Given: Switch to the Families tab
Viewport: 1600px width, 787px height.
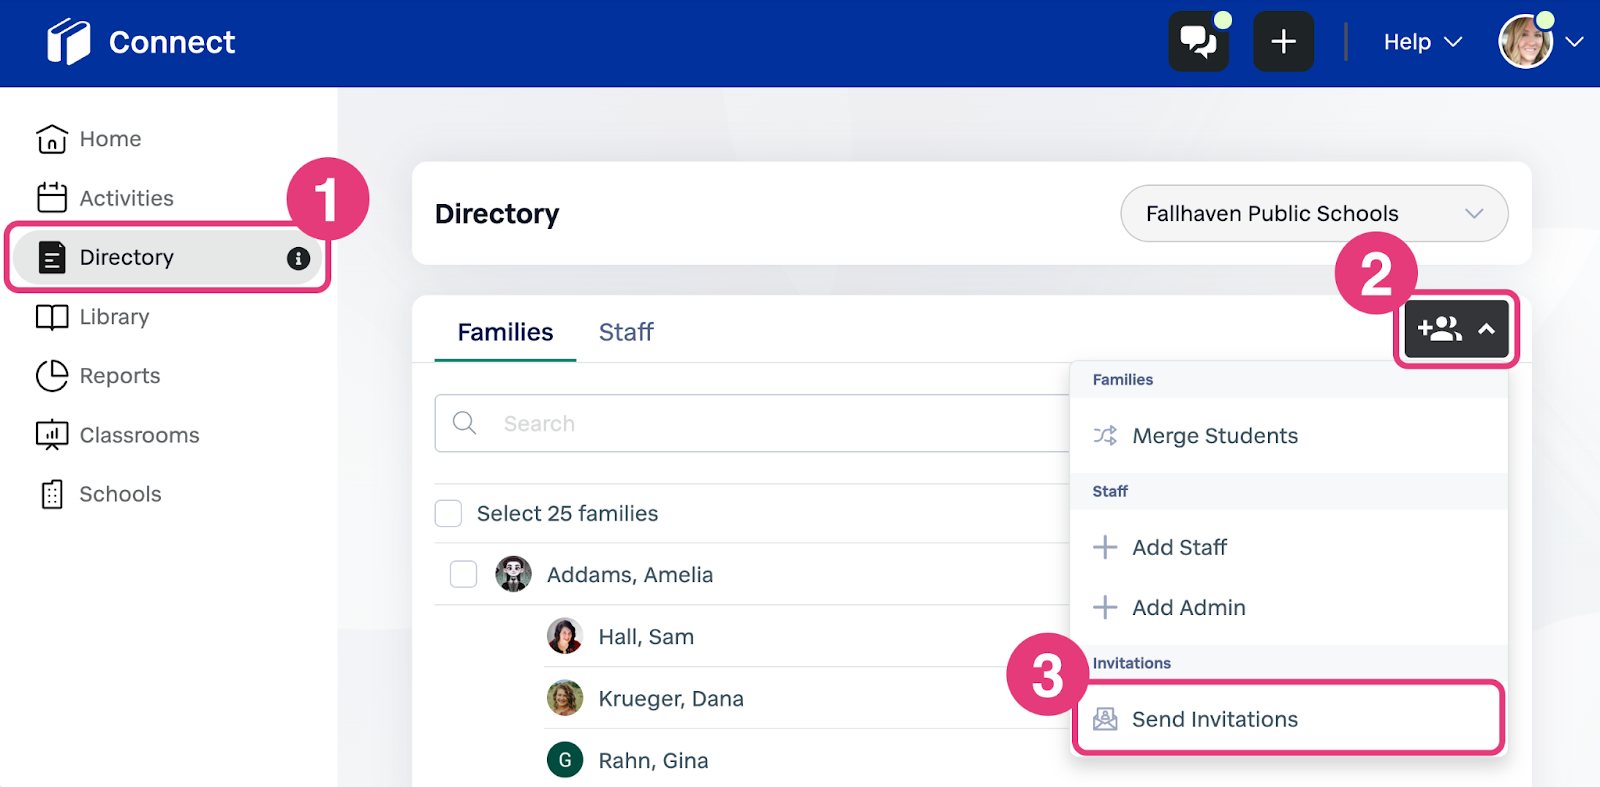Looking at the screenshot, I should tap(505, 332).
